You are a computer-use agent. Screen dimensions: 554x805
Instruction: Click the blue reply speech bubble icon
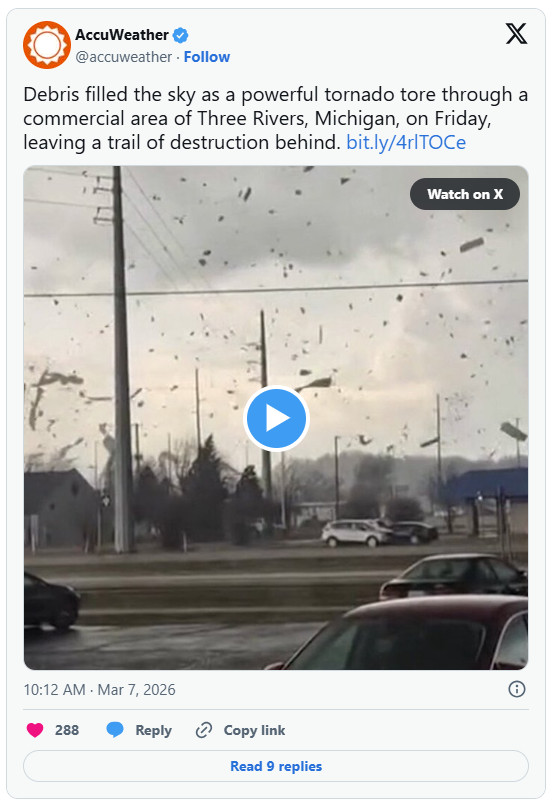[115, 730]
